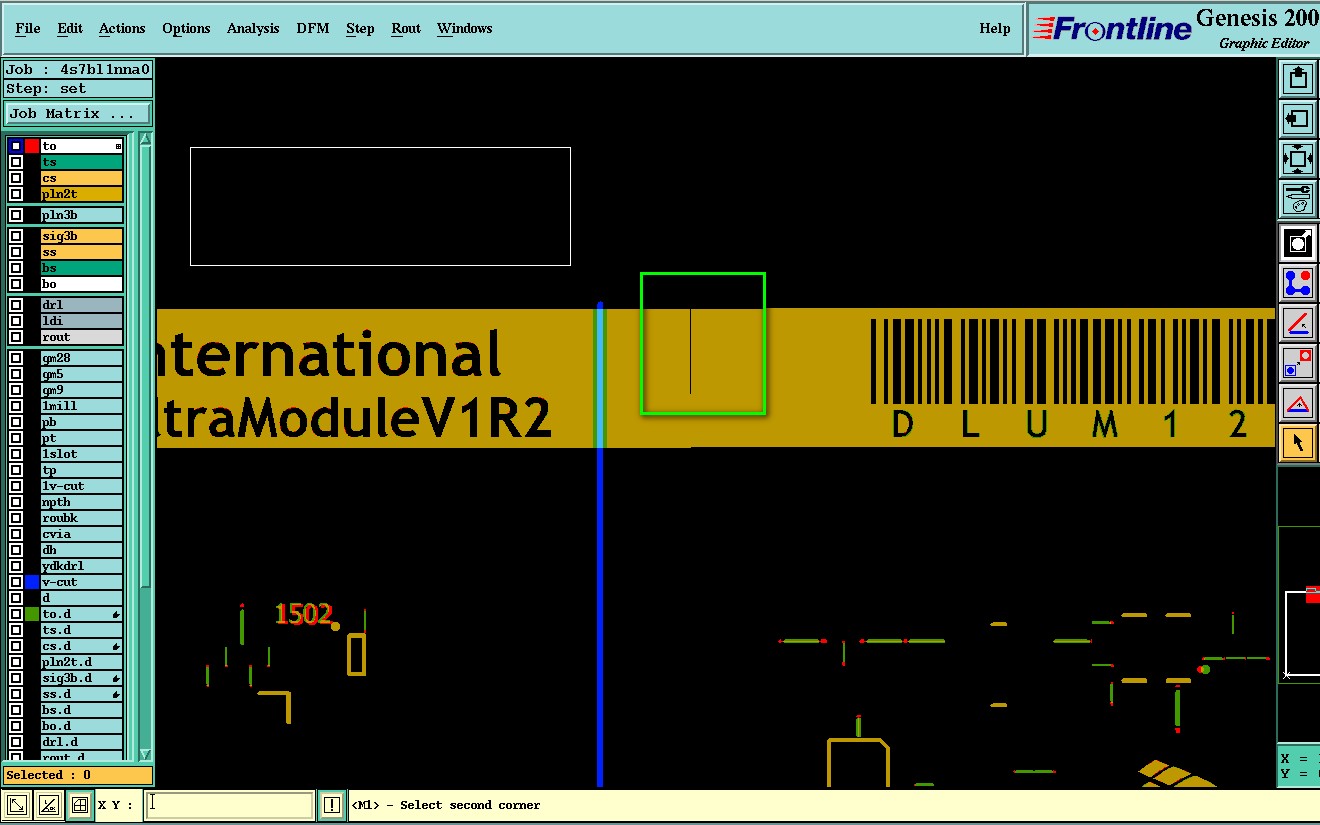Screen dimensions: 1320x825
Task: Click the diagonal arrow coordinate mode icon
Action: click(17, 804)
